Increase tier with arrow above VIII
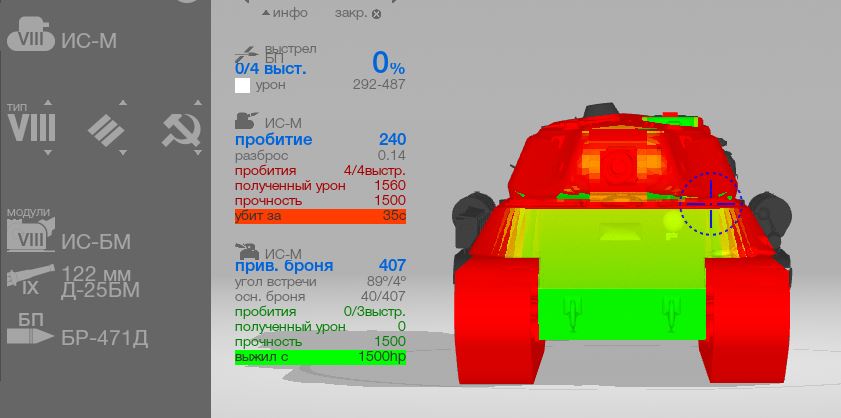Screen dimensions: 841x418 coord(48,102)
